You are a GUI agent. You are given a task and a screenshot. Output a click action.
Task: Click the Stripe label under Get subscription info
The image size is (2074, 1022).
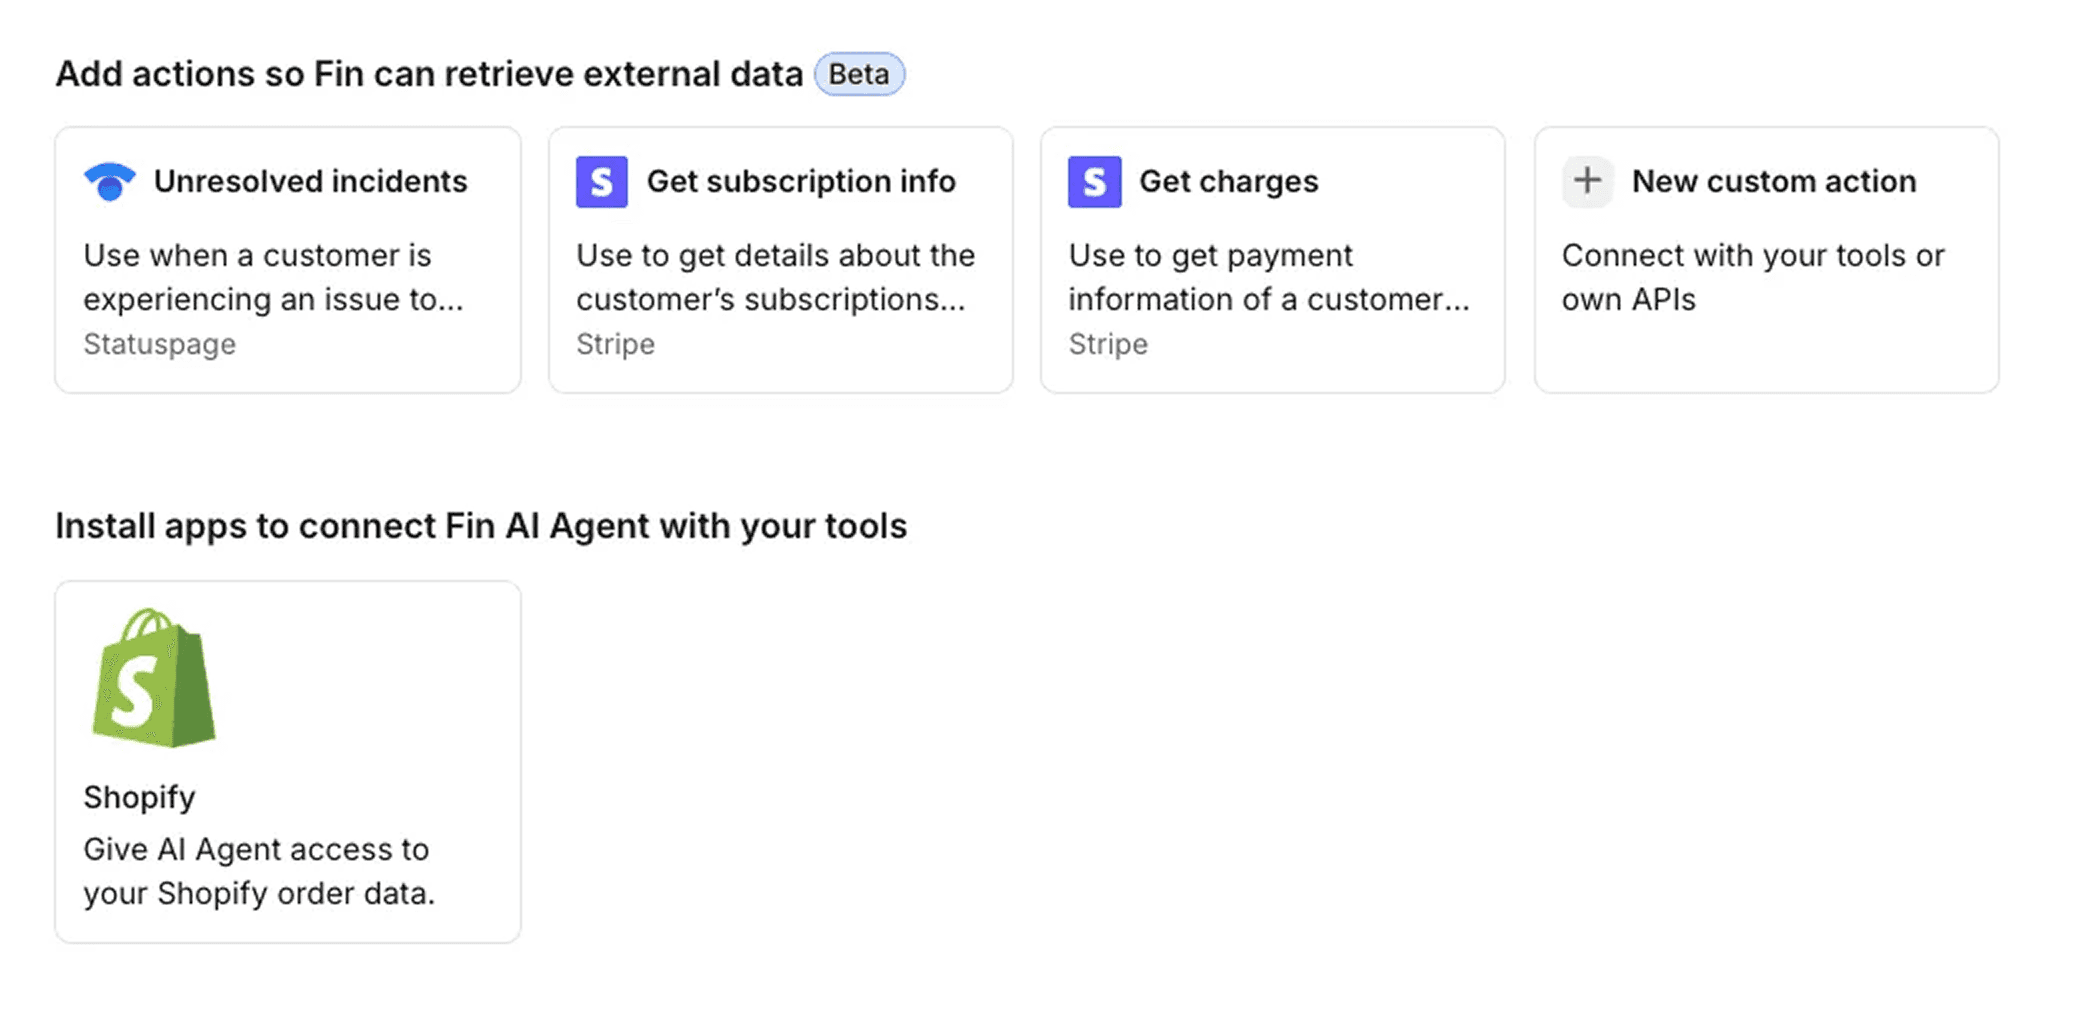(x=615, y=344)
